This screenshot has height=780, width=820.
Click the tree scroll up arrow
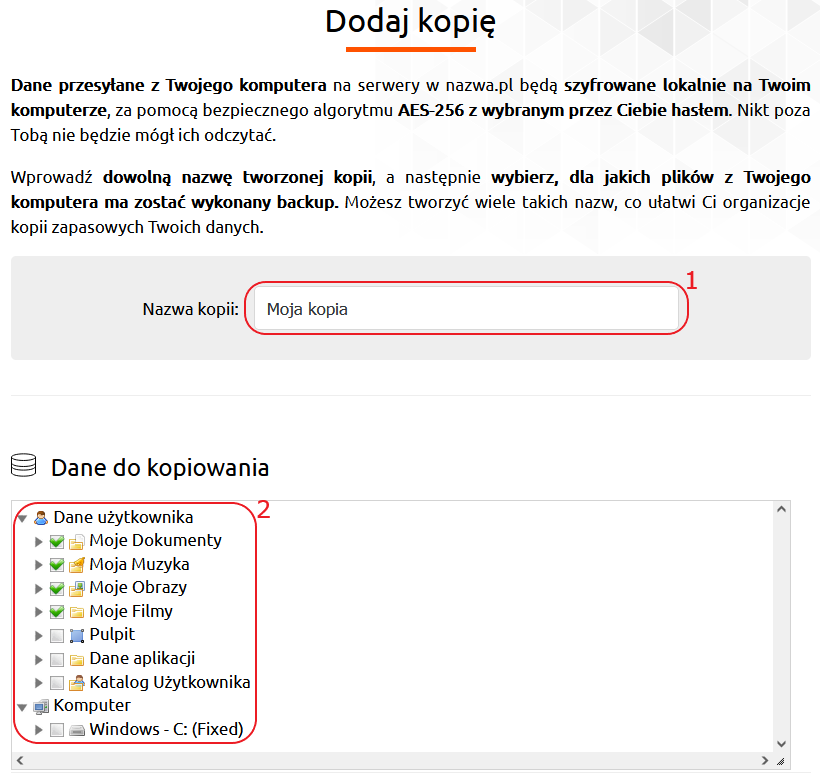[781, 509]
